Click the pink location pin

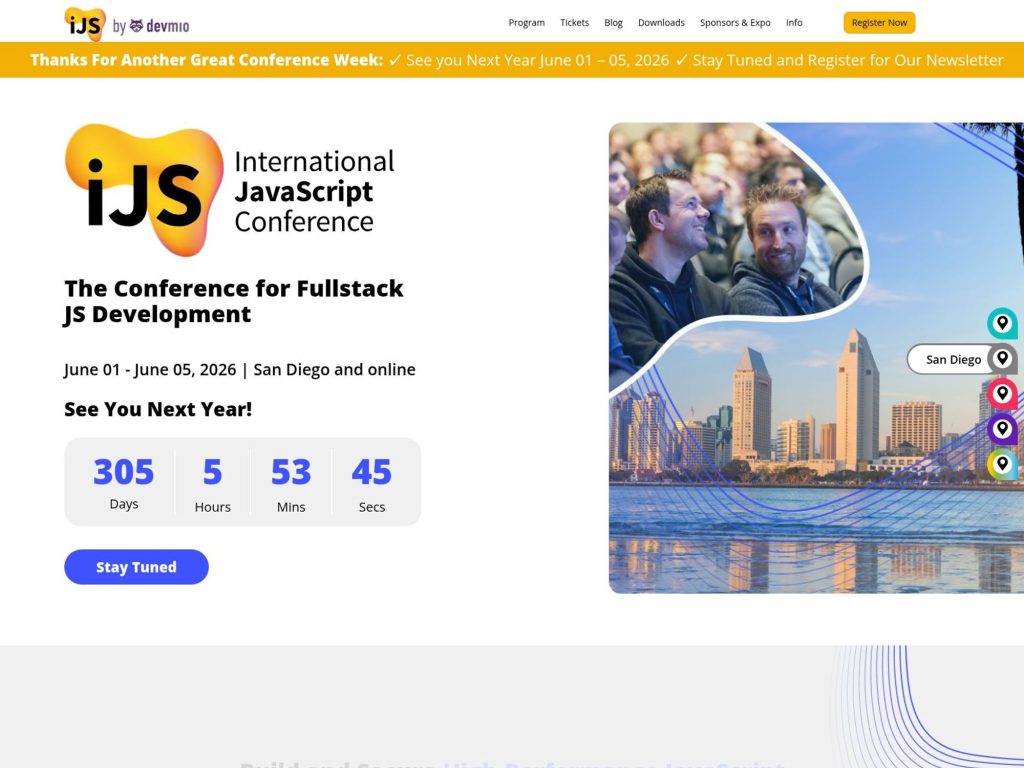pyautogui.click(x=1002, y=393)
